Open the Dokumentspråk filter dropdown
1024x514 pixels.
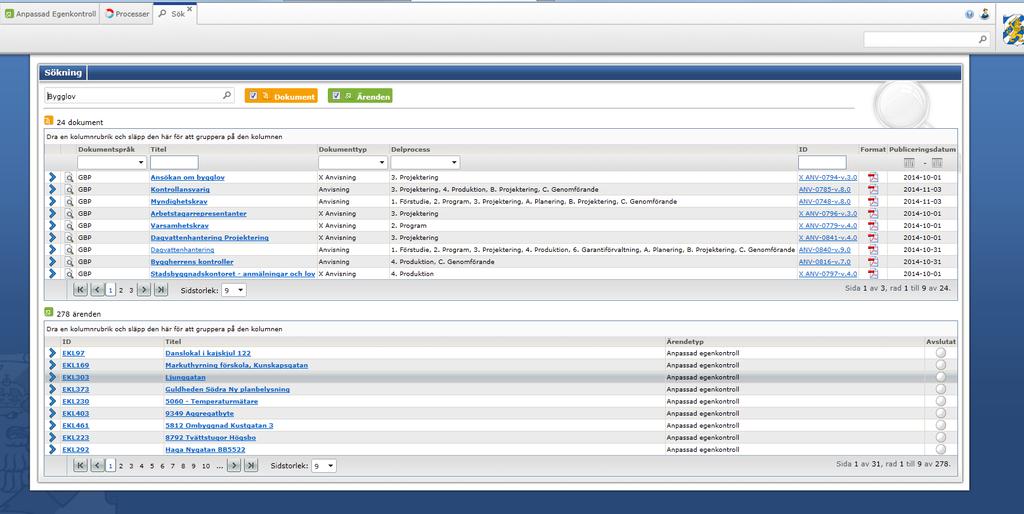click(x=112, y=163)
